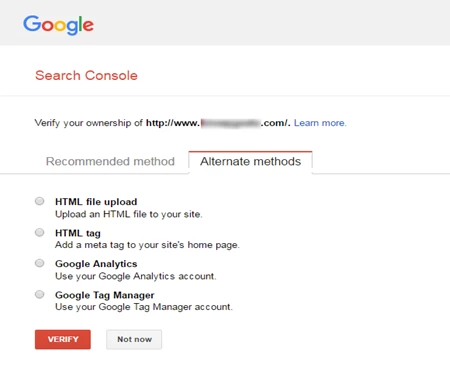
Task: Click the Google Tag Manager label
Action: point(105,295)
